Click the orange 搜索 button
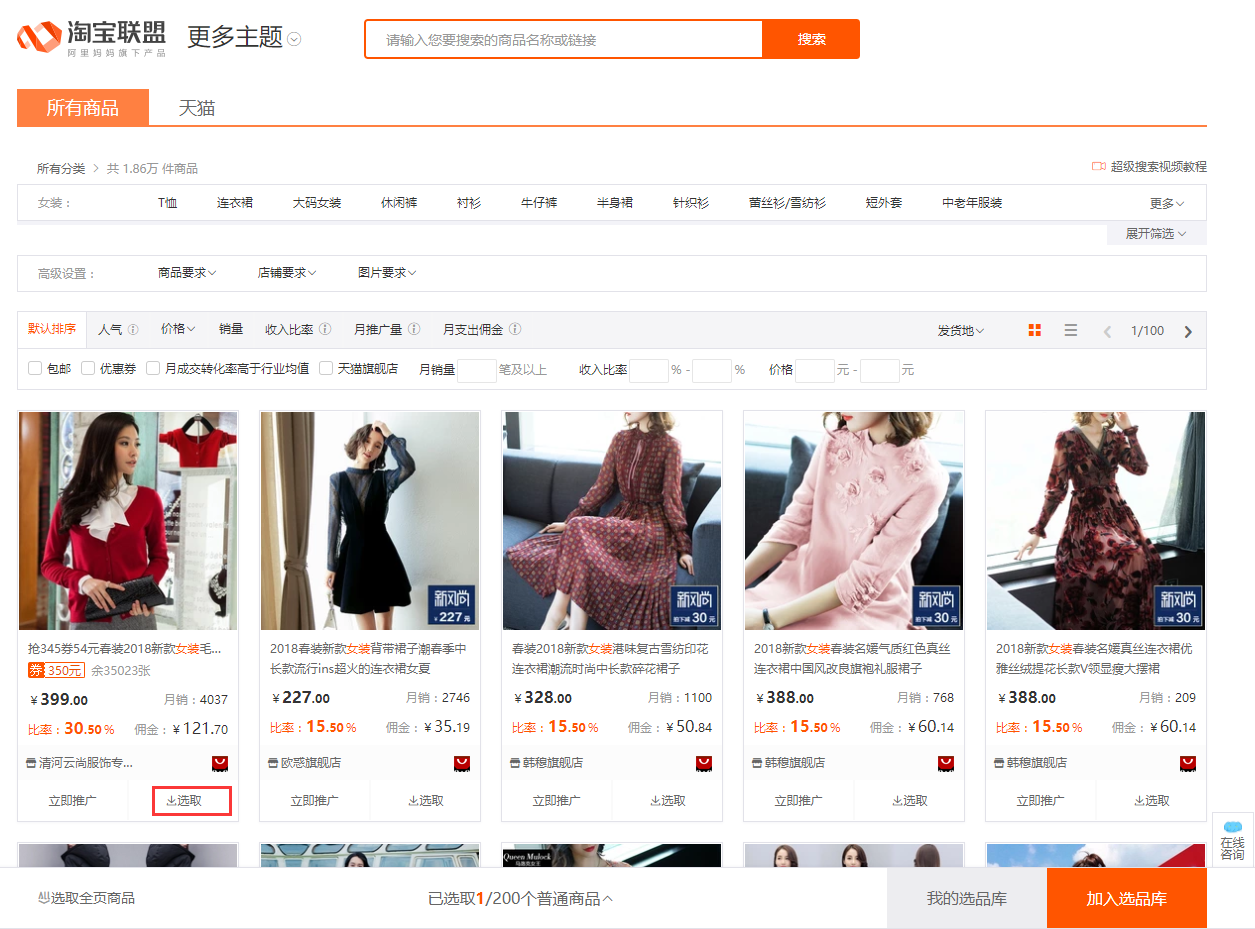Viewport: 1255px width, 929px height. [811, 39]
